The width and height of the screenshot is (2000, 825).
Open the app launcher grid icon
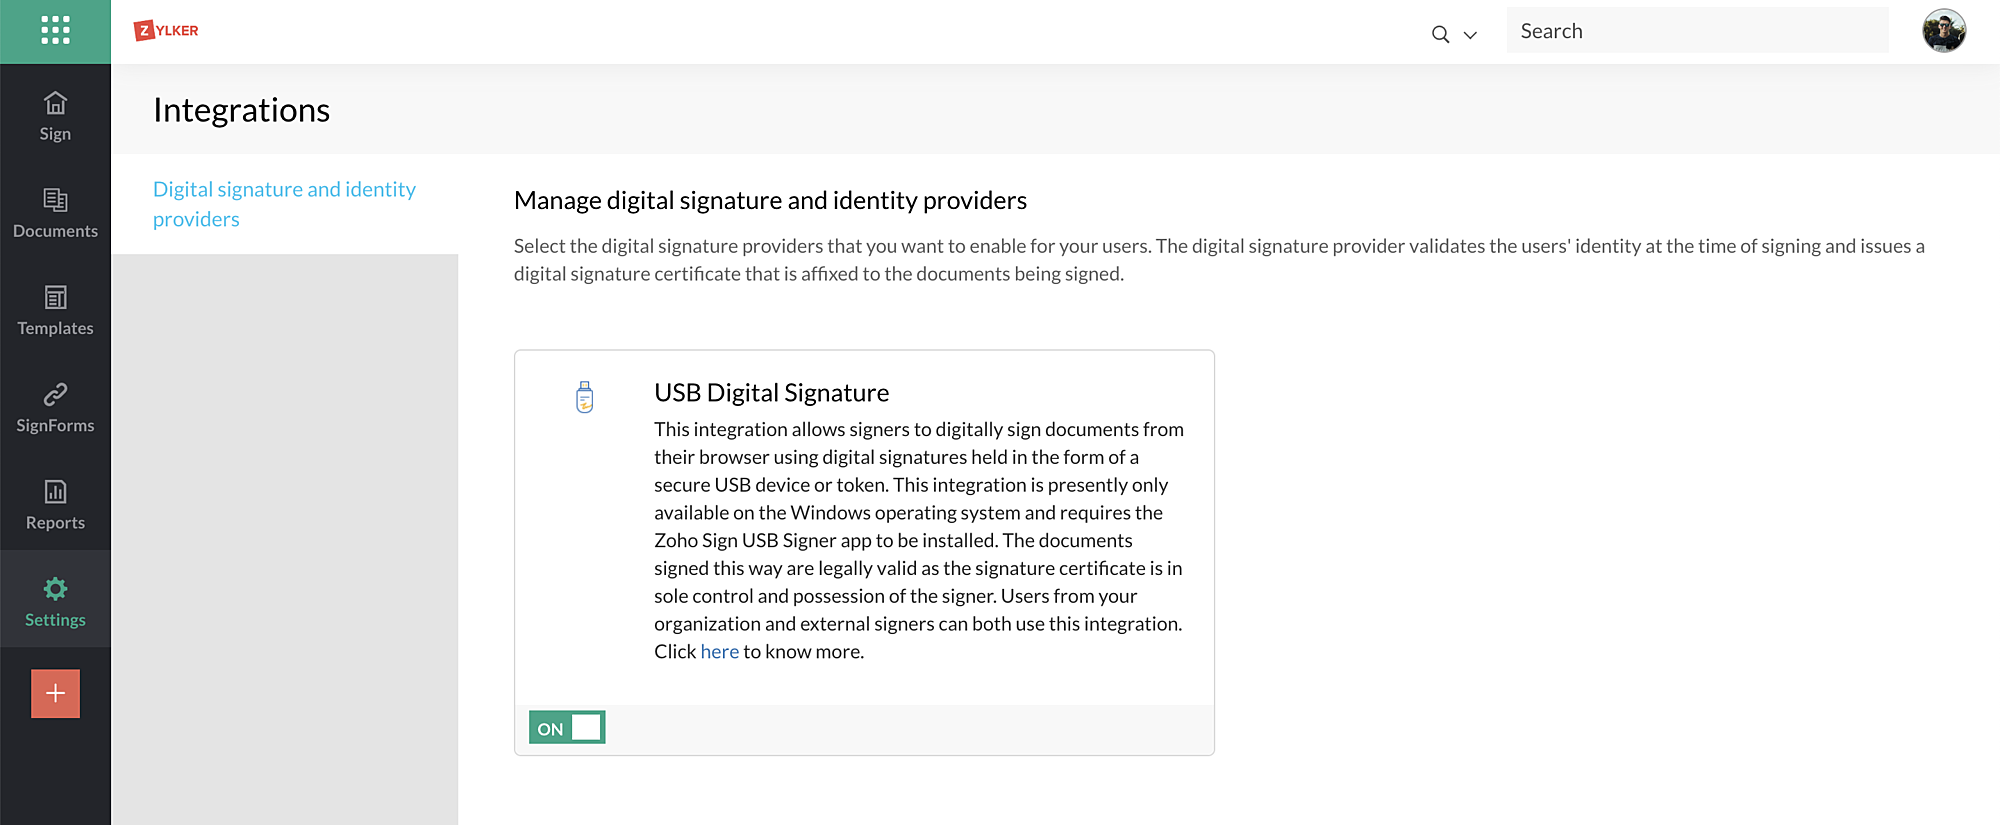point(55,31)
